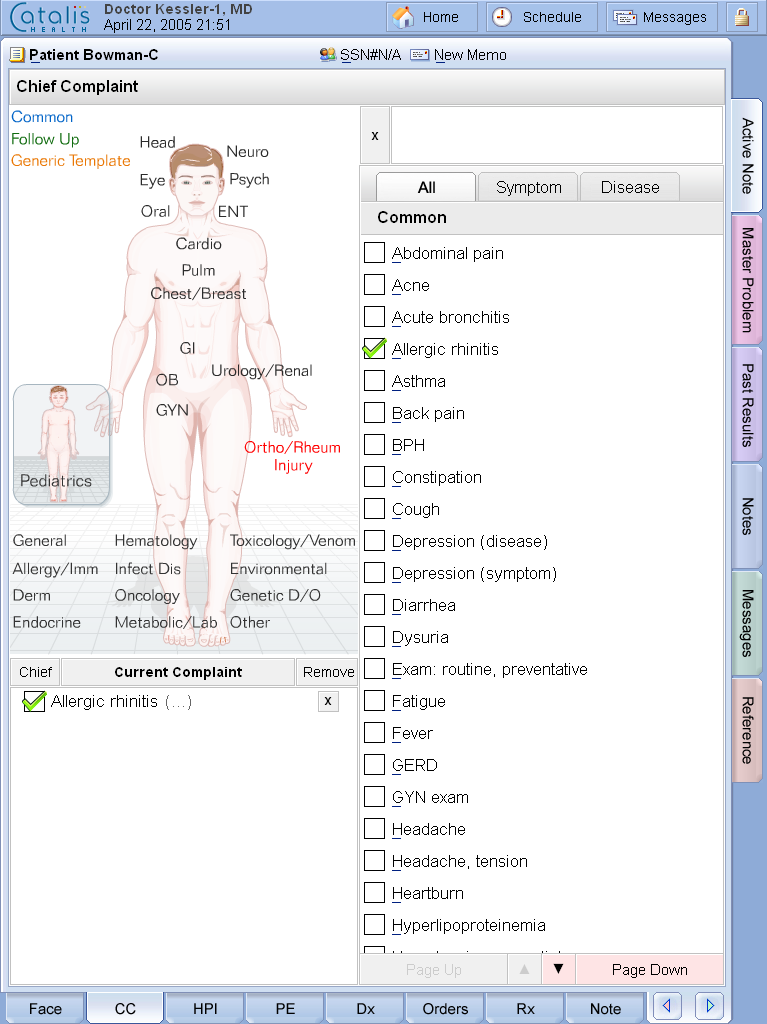Open the Pediatrics child figure panel
The image size is (767, 1024).
61,445
